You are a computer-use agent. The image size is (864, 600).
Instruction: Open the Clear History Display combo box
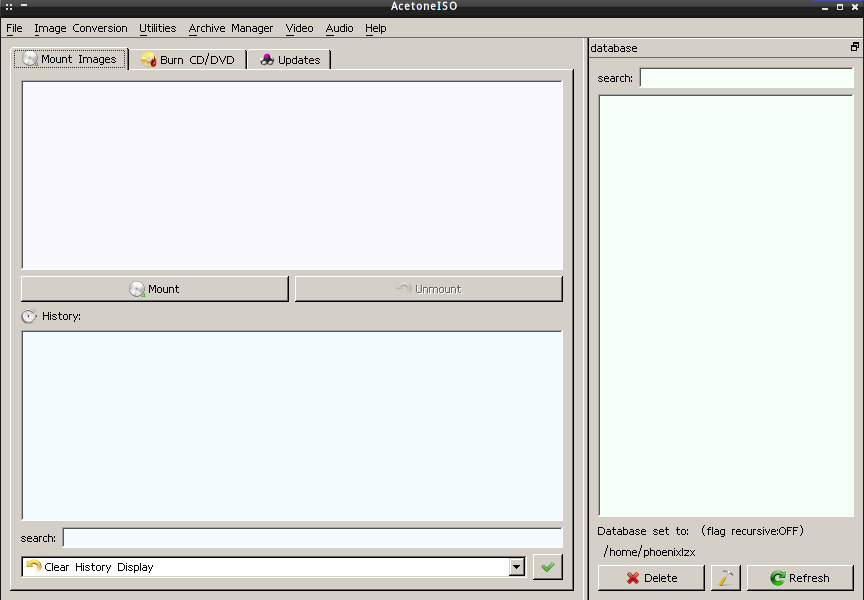(273, 567)
